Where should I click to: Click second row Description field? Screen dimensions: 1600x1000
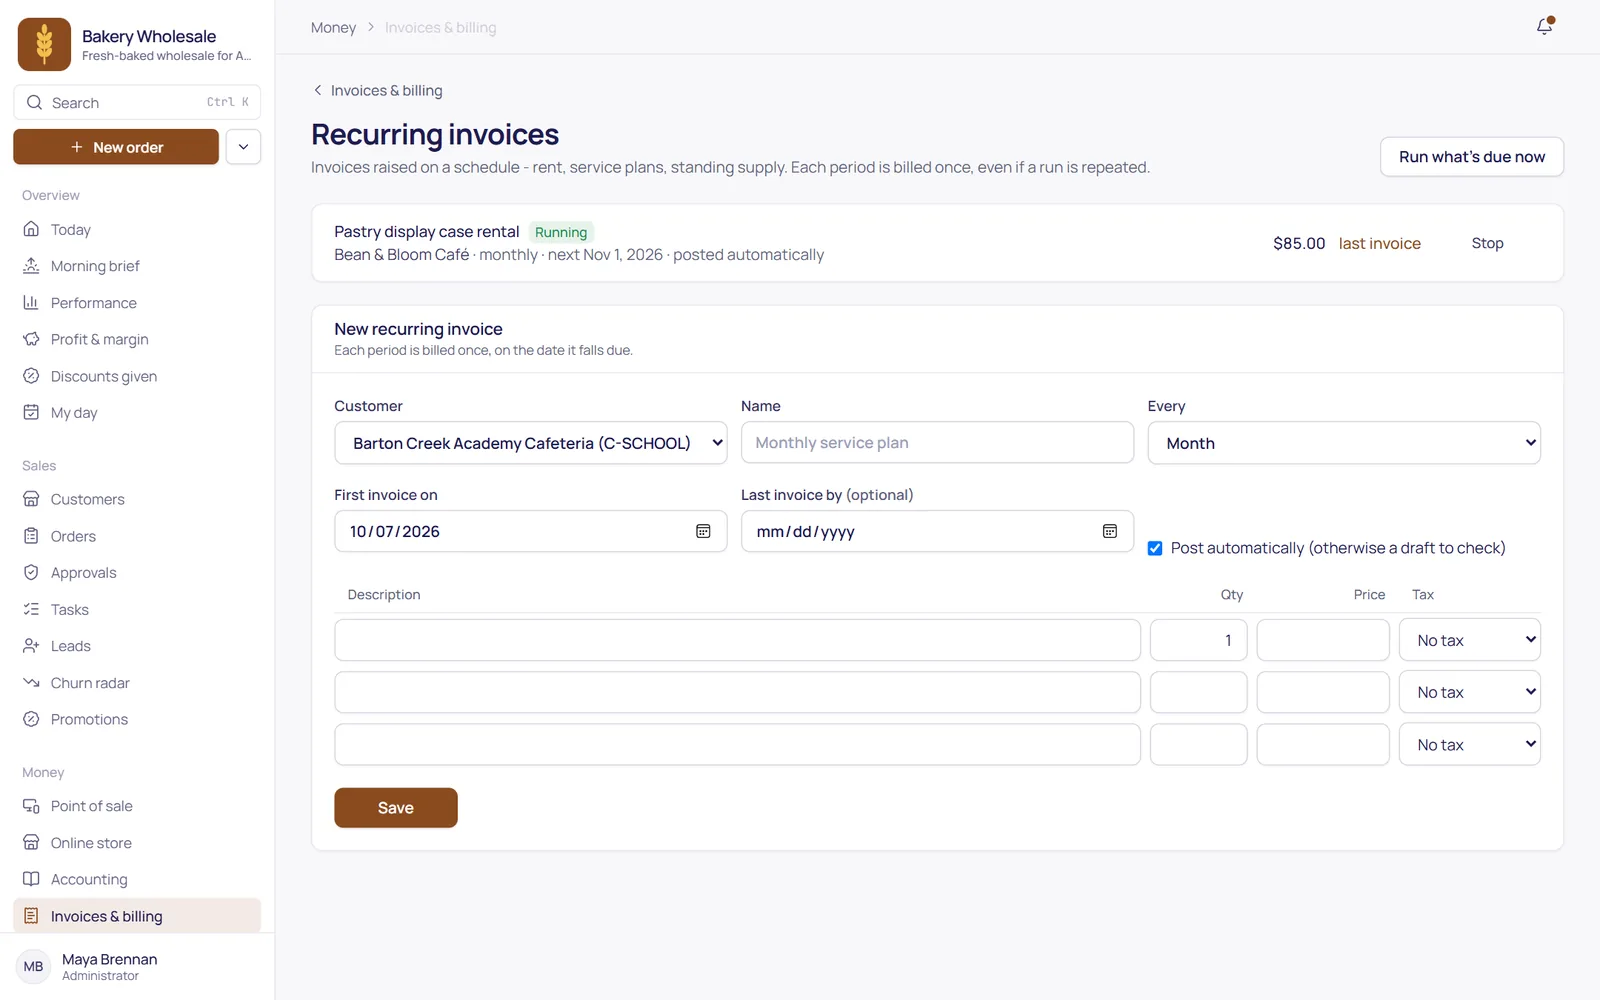point(737,692)
